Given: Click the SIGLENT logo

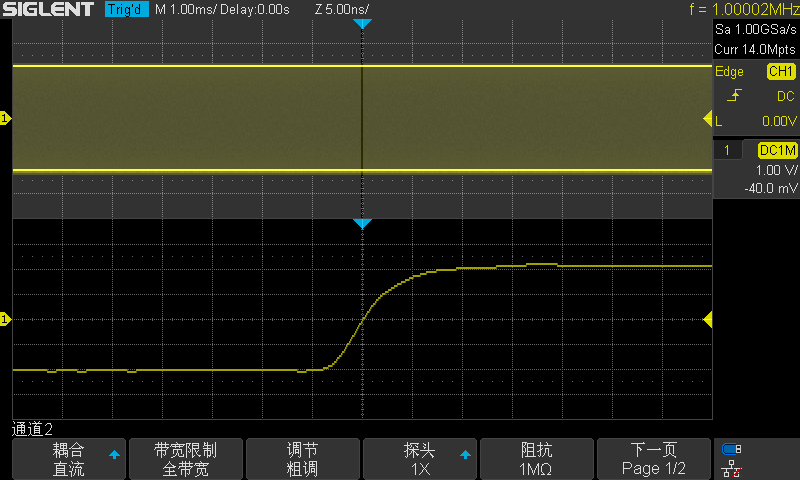Looking at the screenshot, I should tap(50, 9).
